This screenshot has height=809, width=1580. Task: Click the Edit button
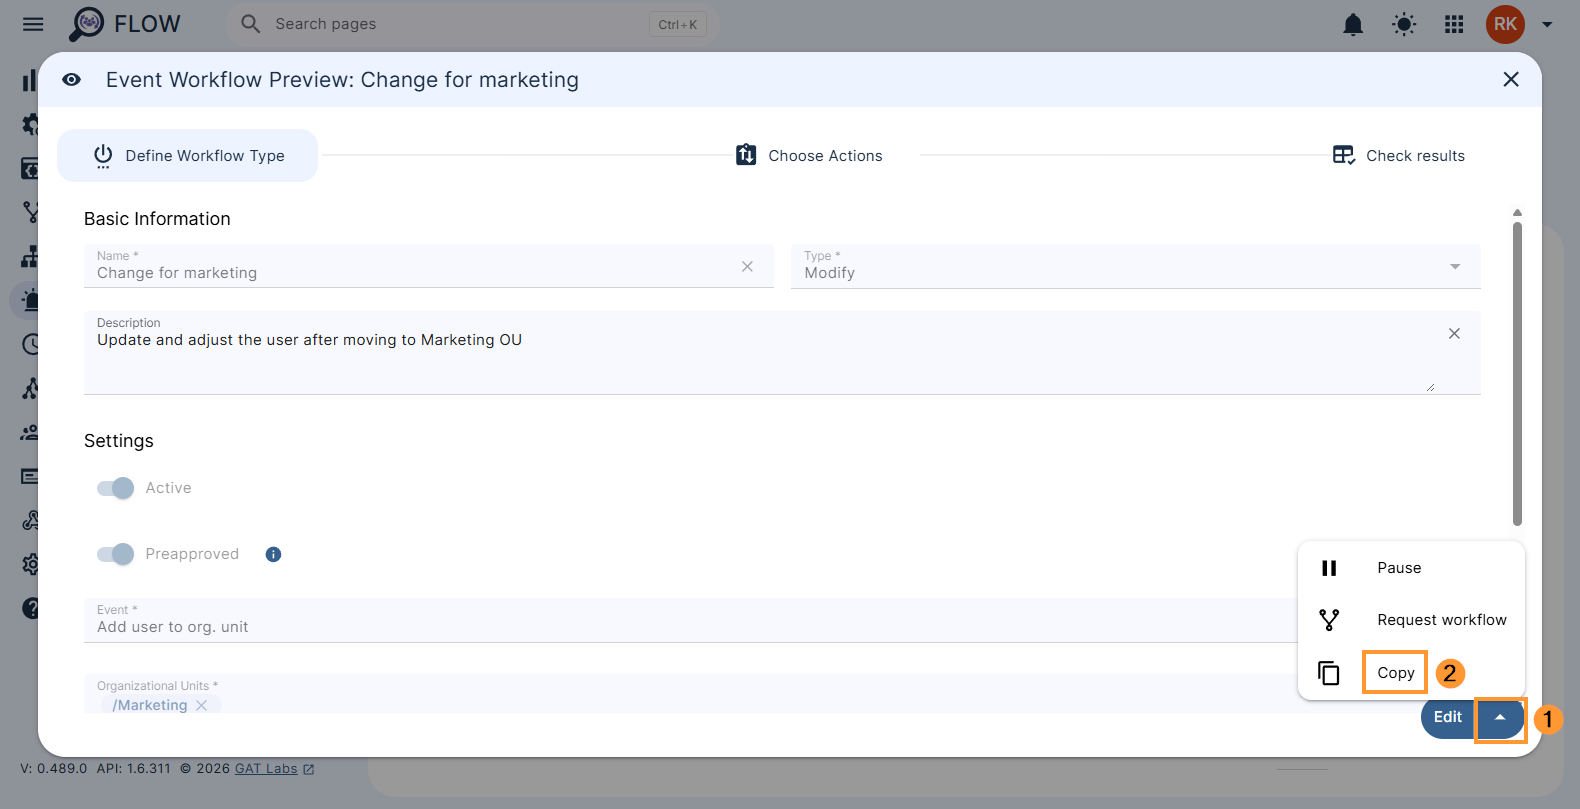[x=1448, y=717]
